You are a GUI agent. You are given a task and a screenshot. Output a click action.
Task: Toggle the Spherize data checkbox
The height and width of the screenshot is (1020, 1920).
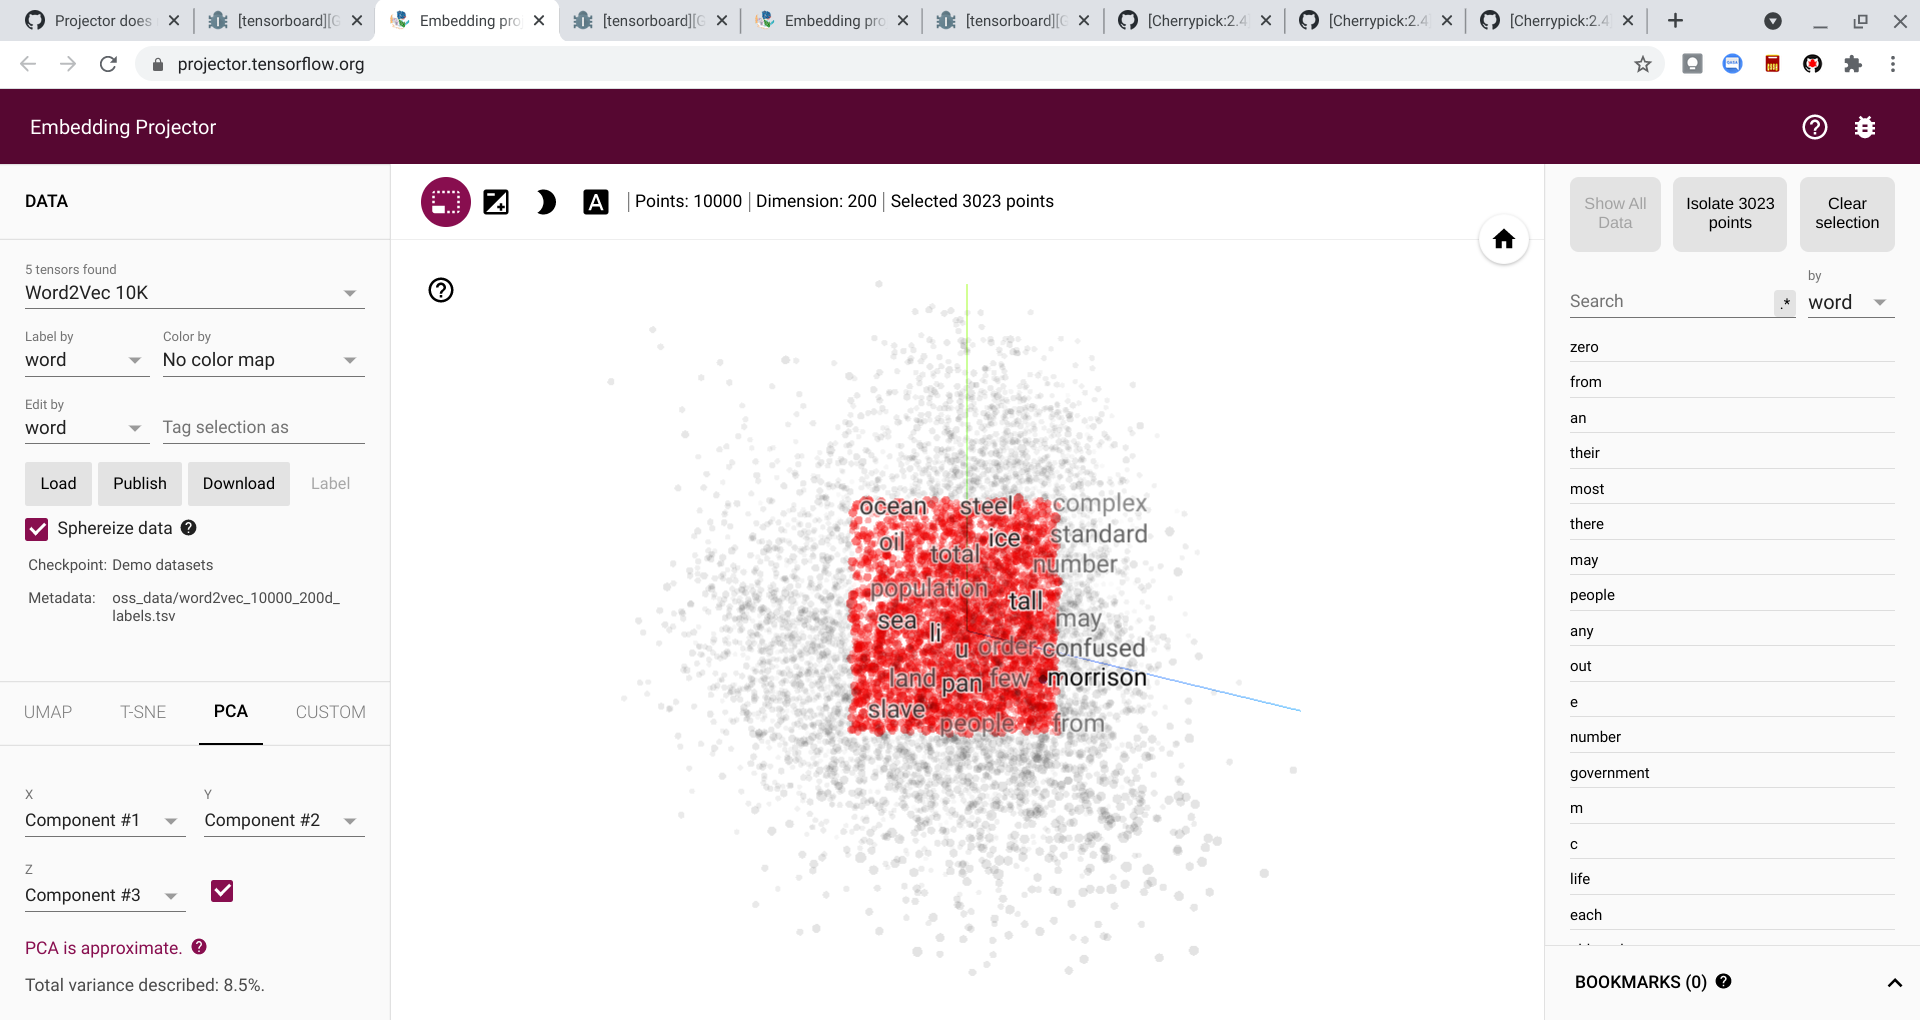click(37, 529)
